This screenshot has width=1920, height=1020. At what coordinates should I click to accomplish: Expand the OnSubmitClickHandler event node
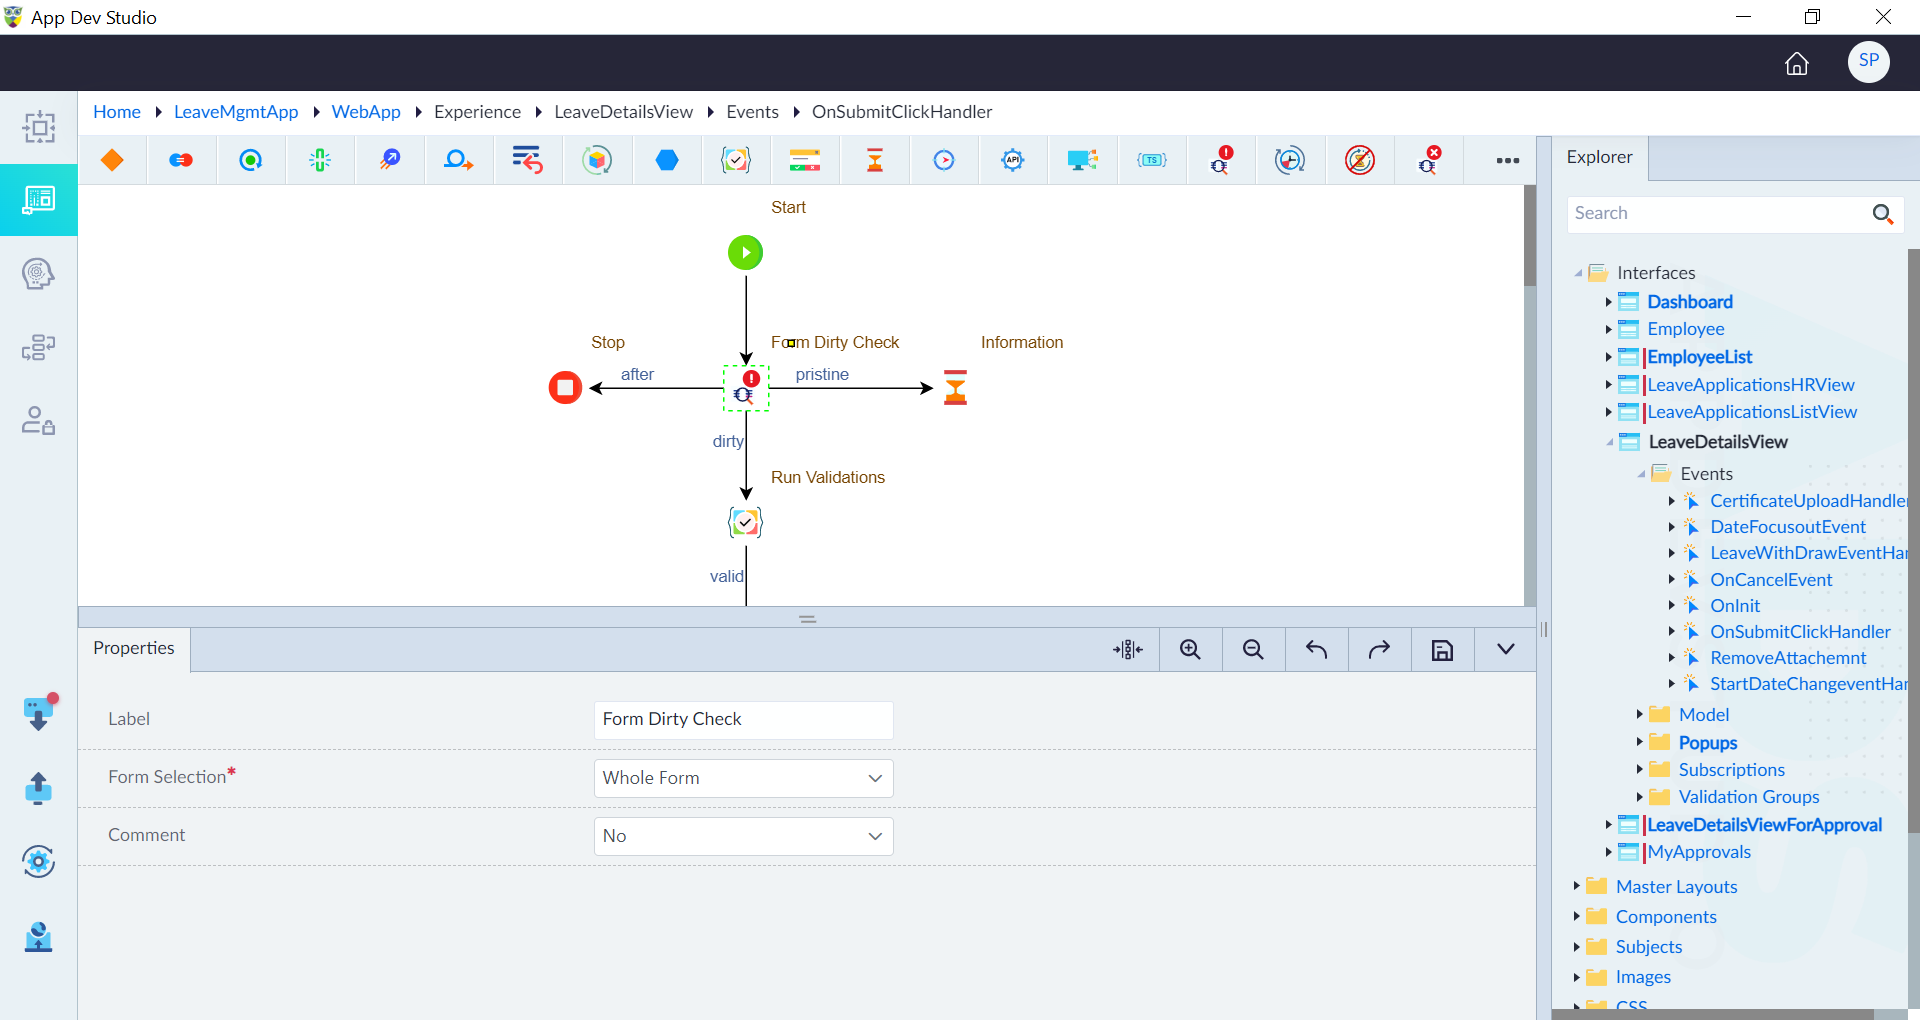click(1672, 632)
